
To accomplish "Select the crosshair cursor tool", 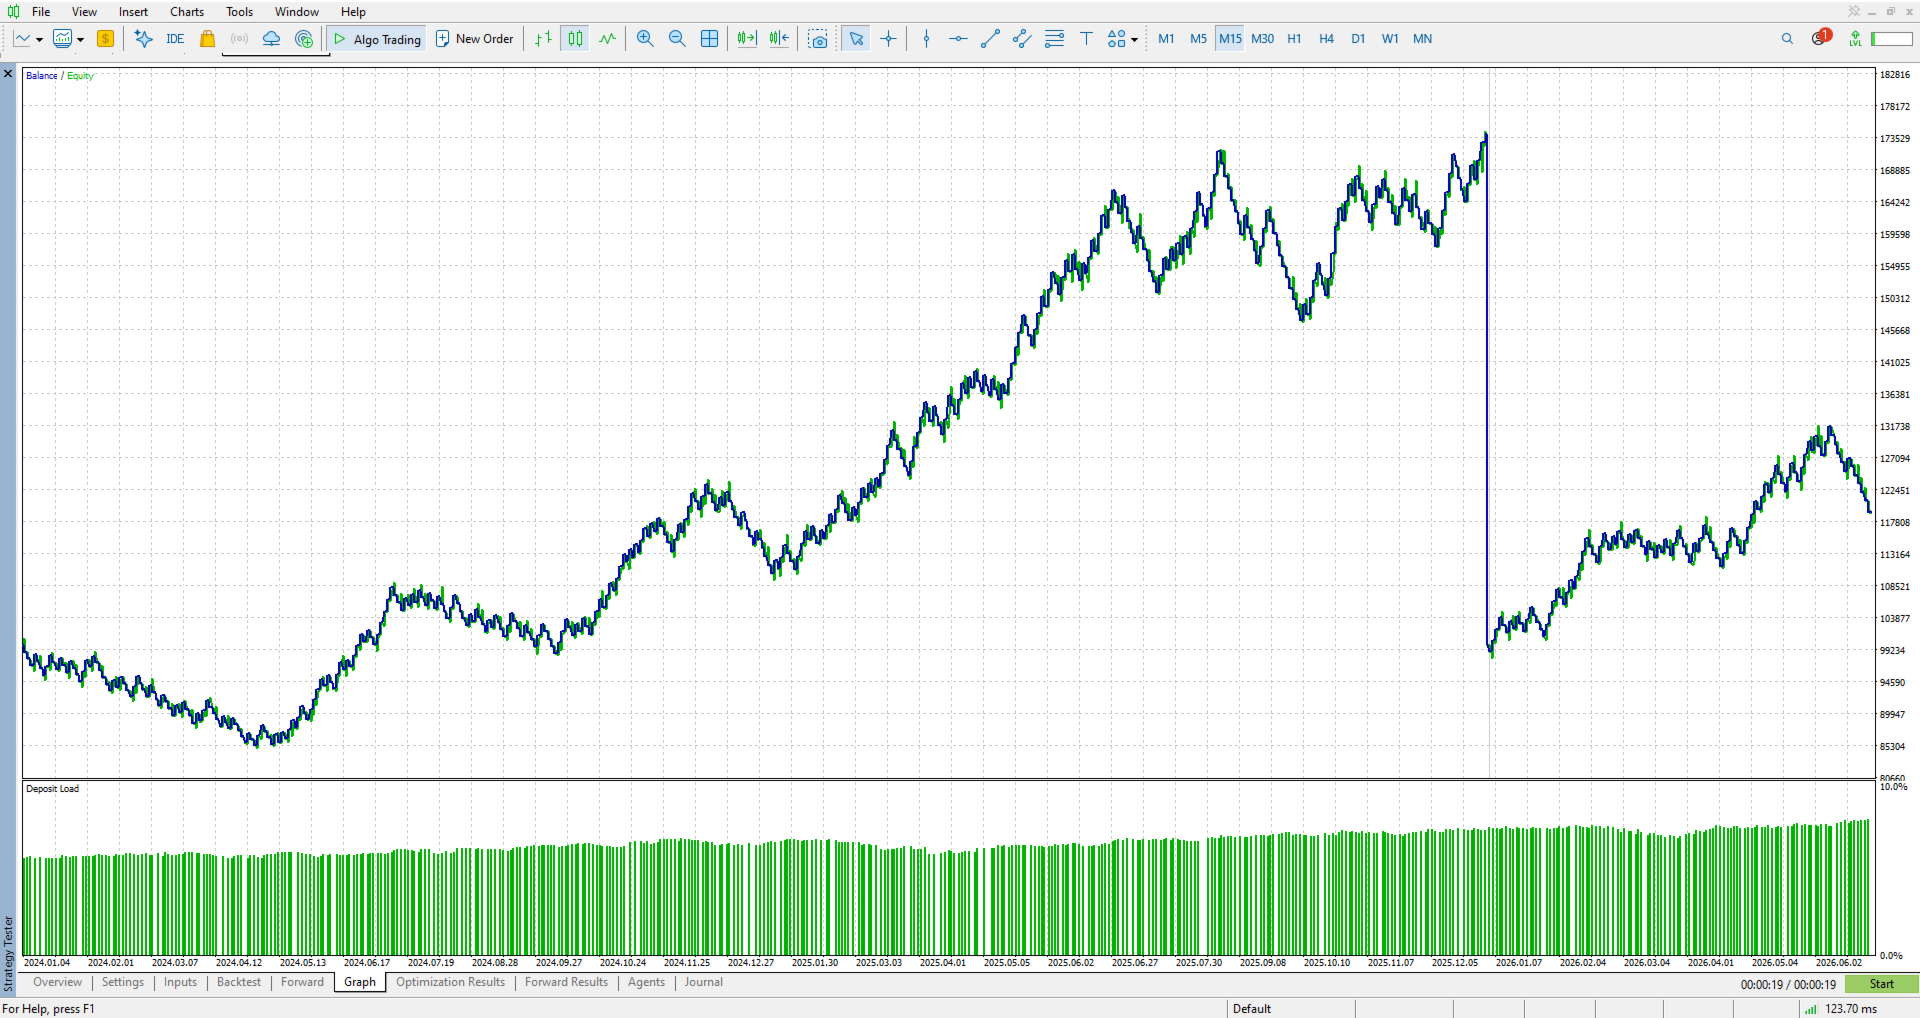I will tap(888, 39).
